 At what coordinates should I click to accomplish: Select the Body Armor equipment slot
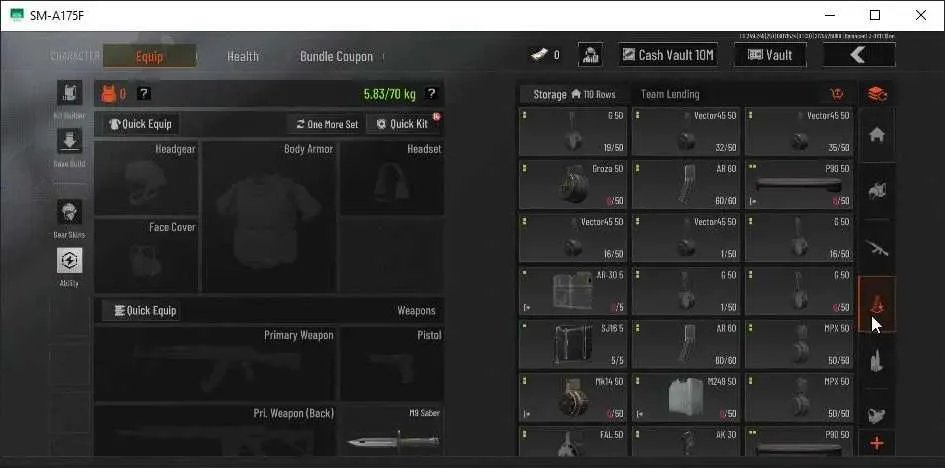point(269,217)
